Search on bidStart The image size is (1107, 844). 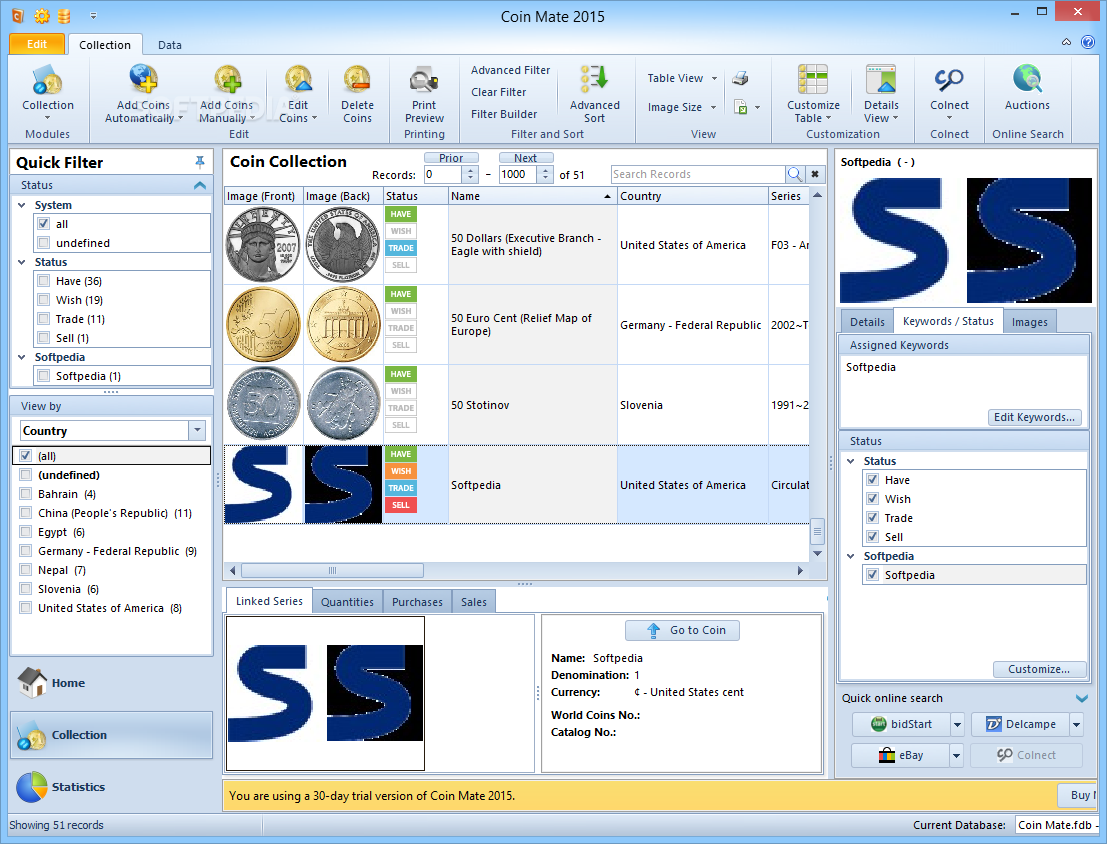tap(901, 724)
